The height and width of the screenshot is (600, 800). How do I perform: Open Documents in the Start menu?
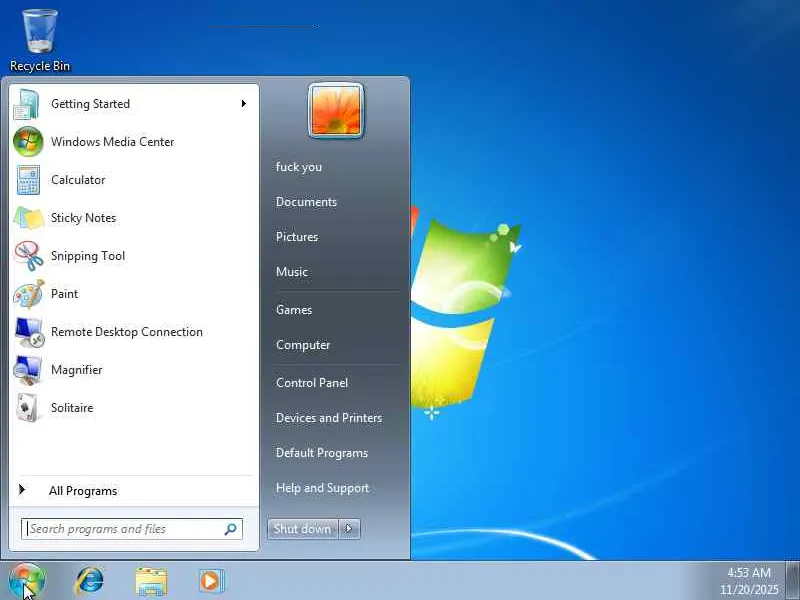click(x=306, y=202)
